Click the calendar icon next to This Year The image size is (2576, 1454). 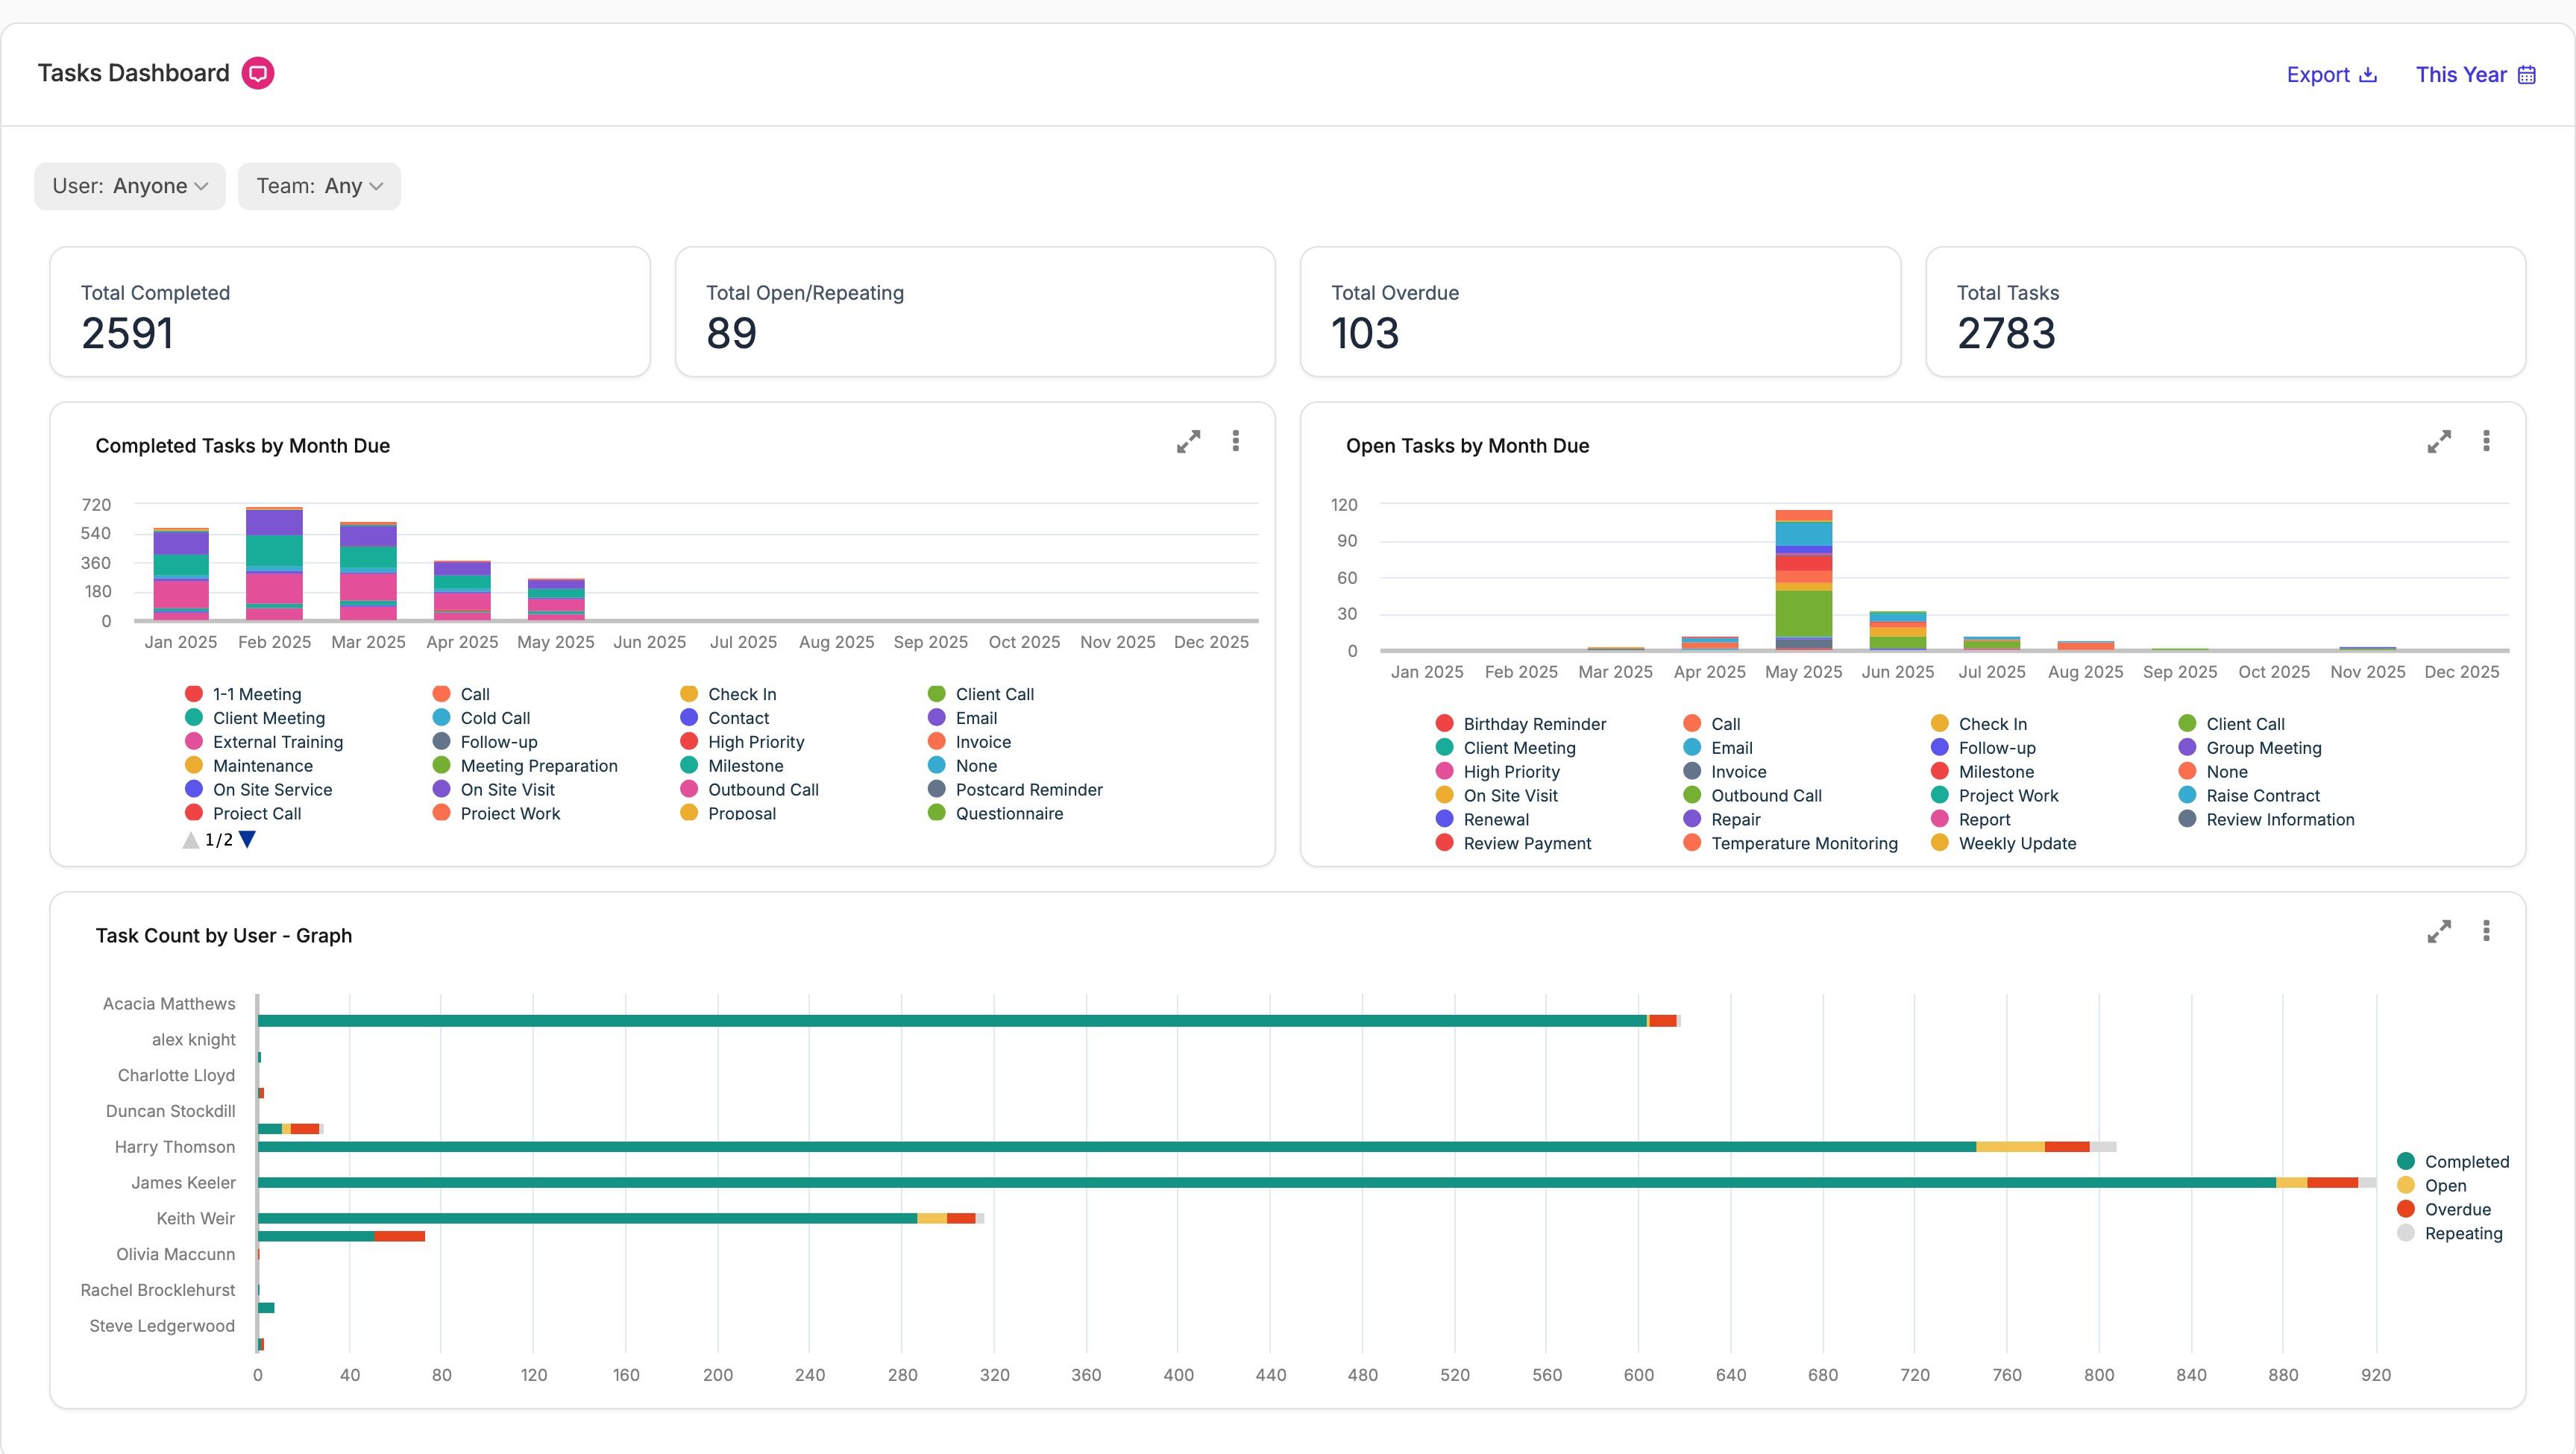pyautogui.click(x=2527, y=75)
